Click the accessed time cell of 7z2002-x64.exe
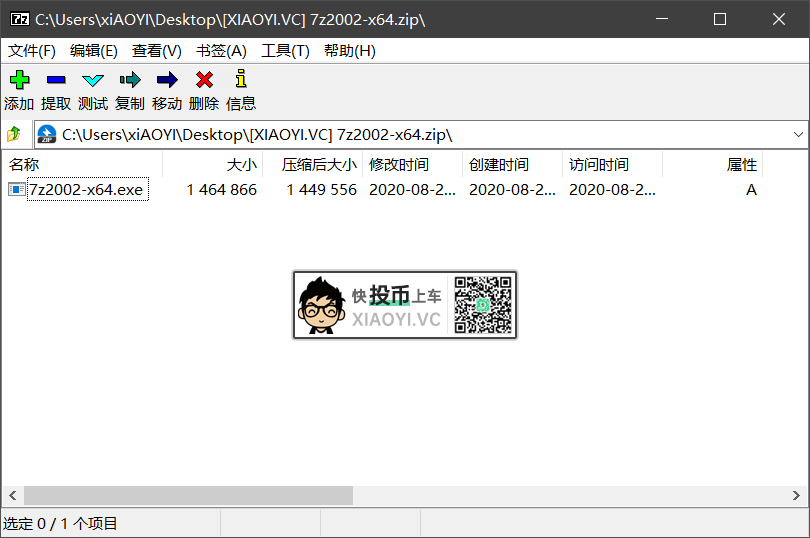The image size is (810, 538). click(612, 190)
